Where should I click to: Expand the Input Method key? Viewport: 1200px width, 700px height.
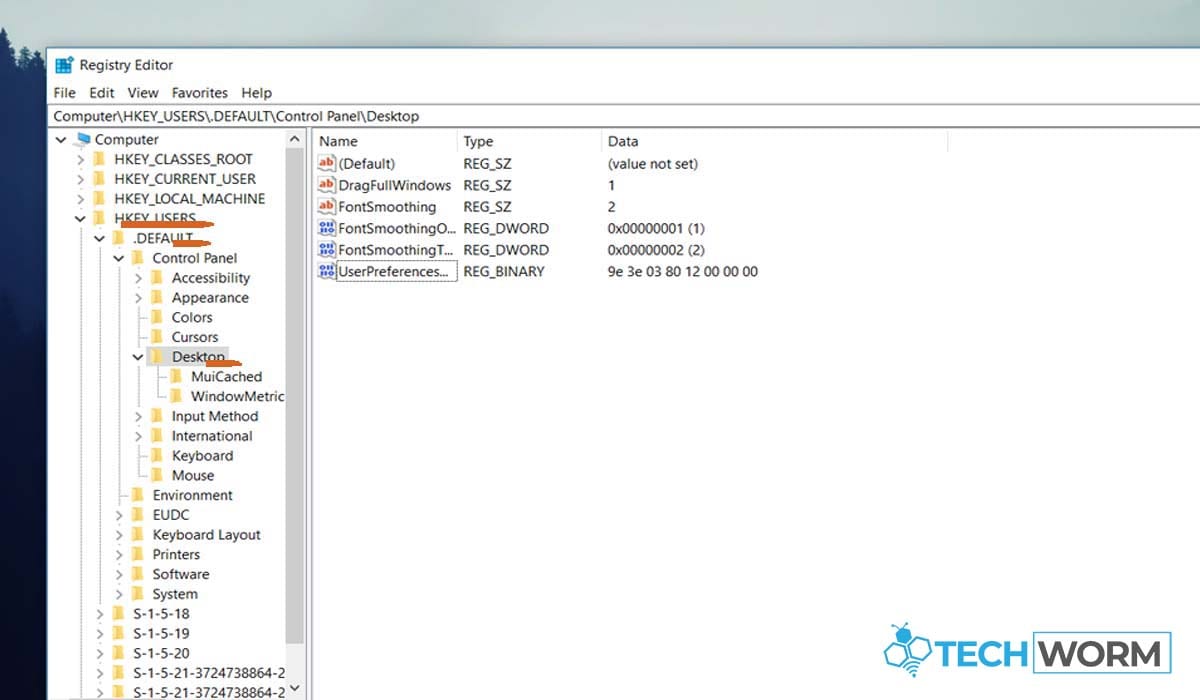139,417
